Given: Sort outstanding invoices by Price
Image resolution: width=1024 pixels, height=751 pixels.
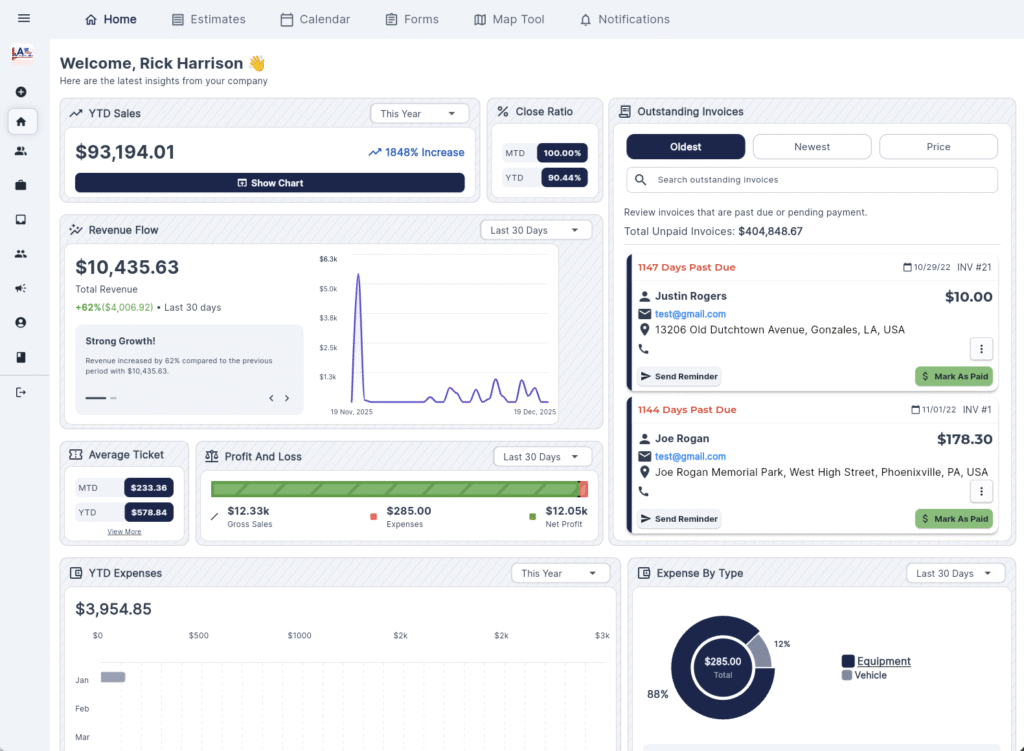Looking at the screenshot, I should pos(938,146).
